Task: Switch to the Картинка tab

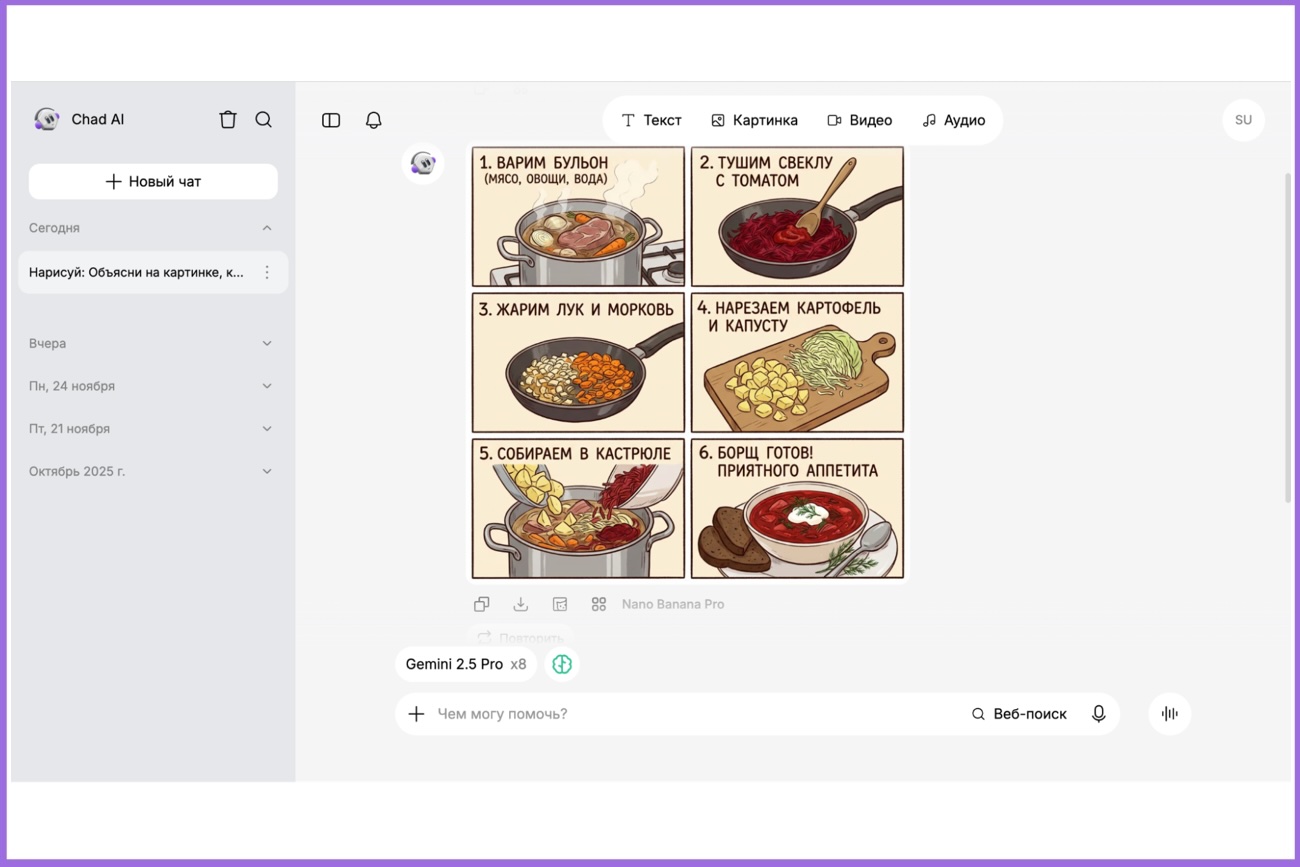Action: (x=755, y=120)
